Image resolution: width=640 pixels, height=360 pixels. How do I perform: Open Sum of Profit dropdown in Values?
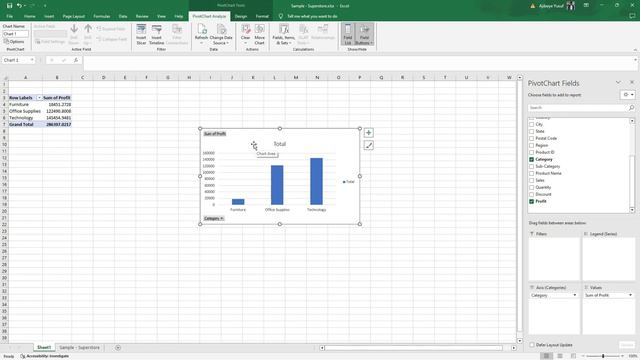(630, 295)
